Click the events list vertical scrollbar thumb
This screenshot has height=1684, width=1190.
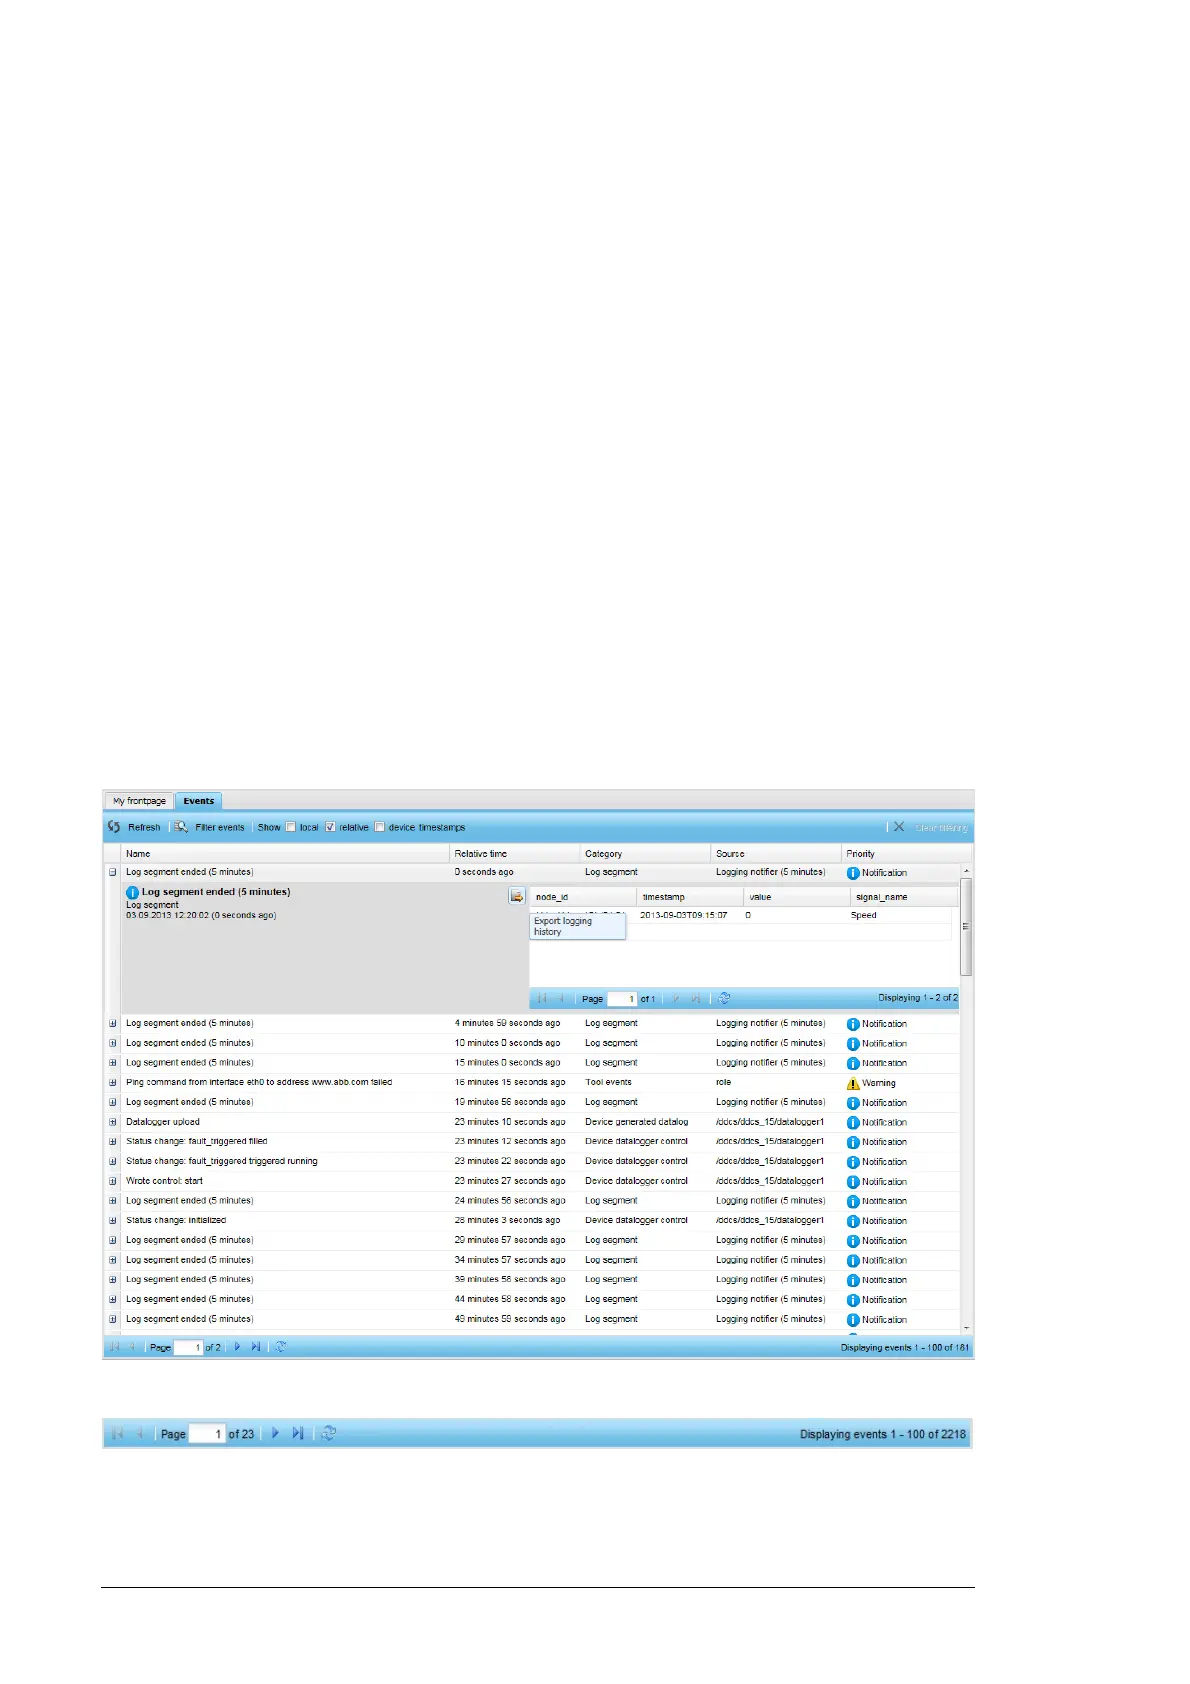click(x=966, y=926)
